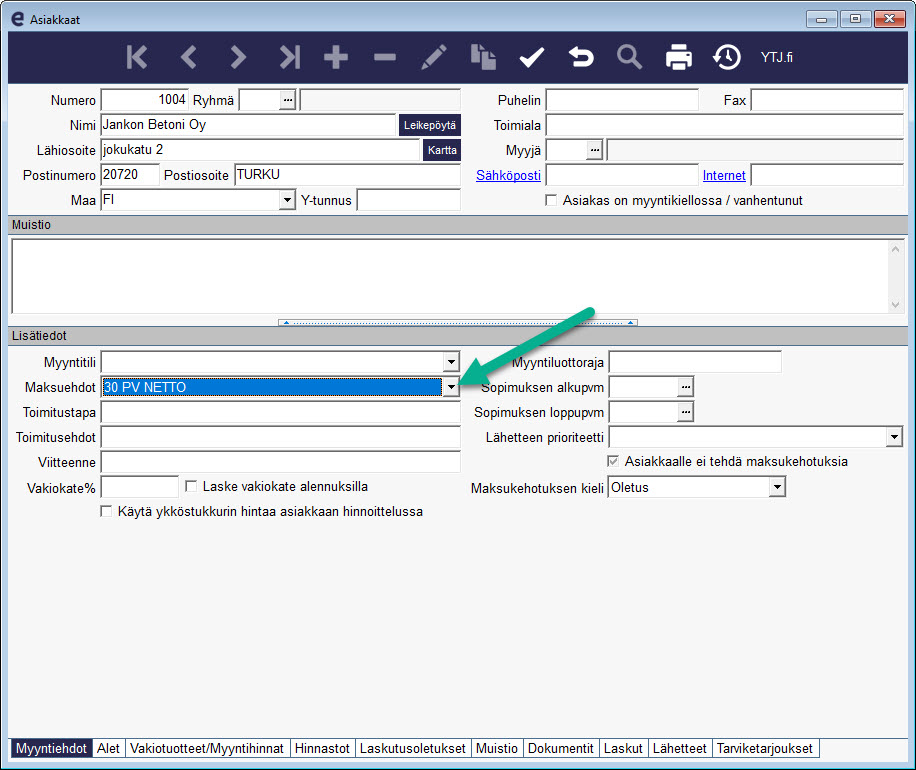This screenshot has width=916, height=770.
Task: Toggle Asiakkaalle ei tehdä maksukehotuksia checkbox
Action: [612, 461]
